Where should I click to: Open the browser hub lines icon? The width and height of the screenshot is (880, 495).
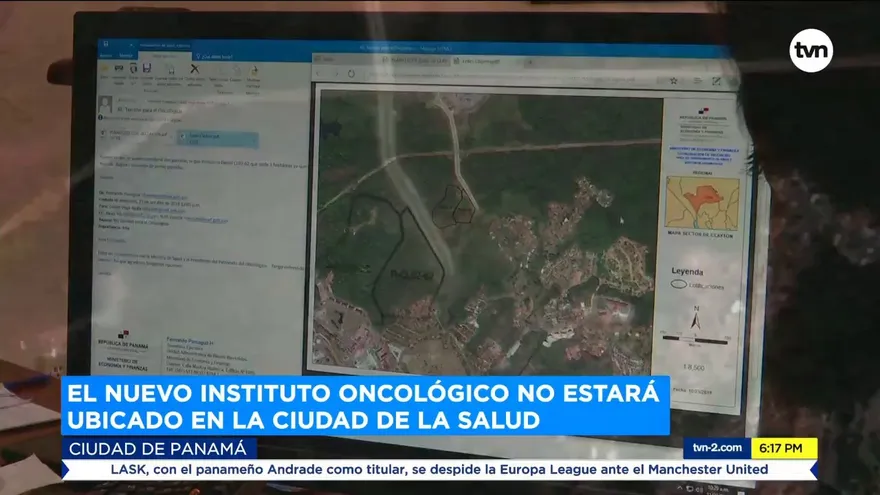tap(698, 81)
